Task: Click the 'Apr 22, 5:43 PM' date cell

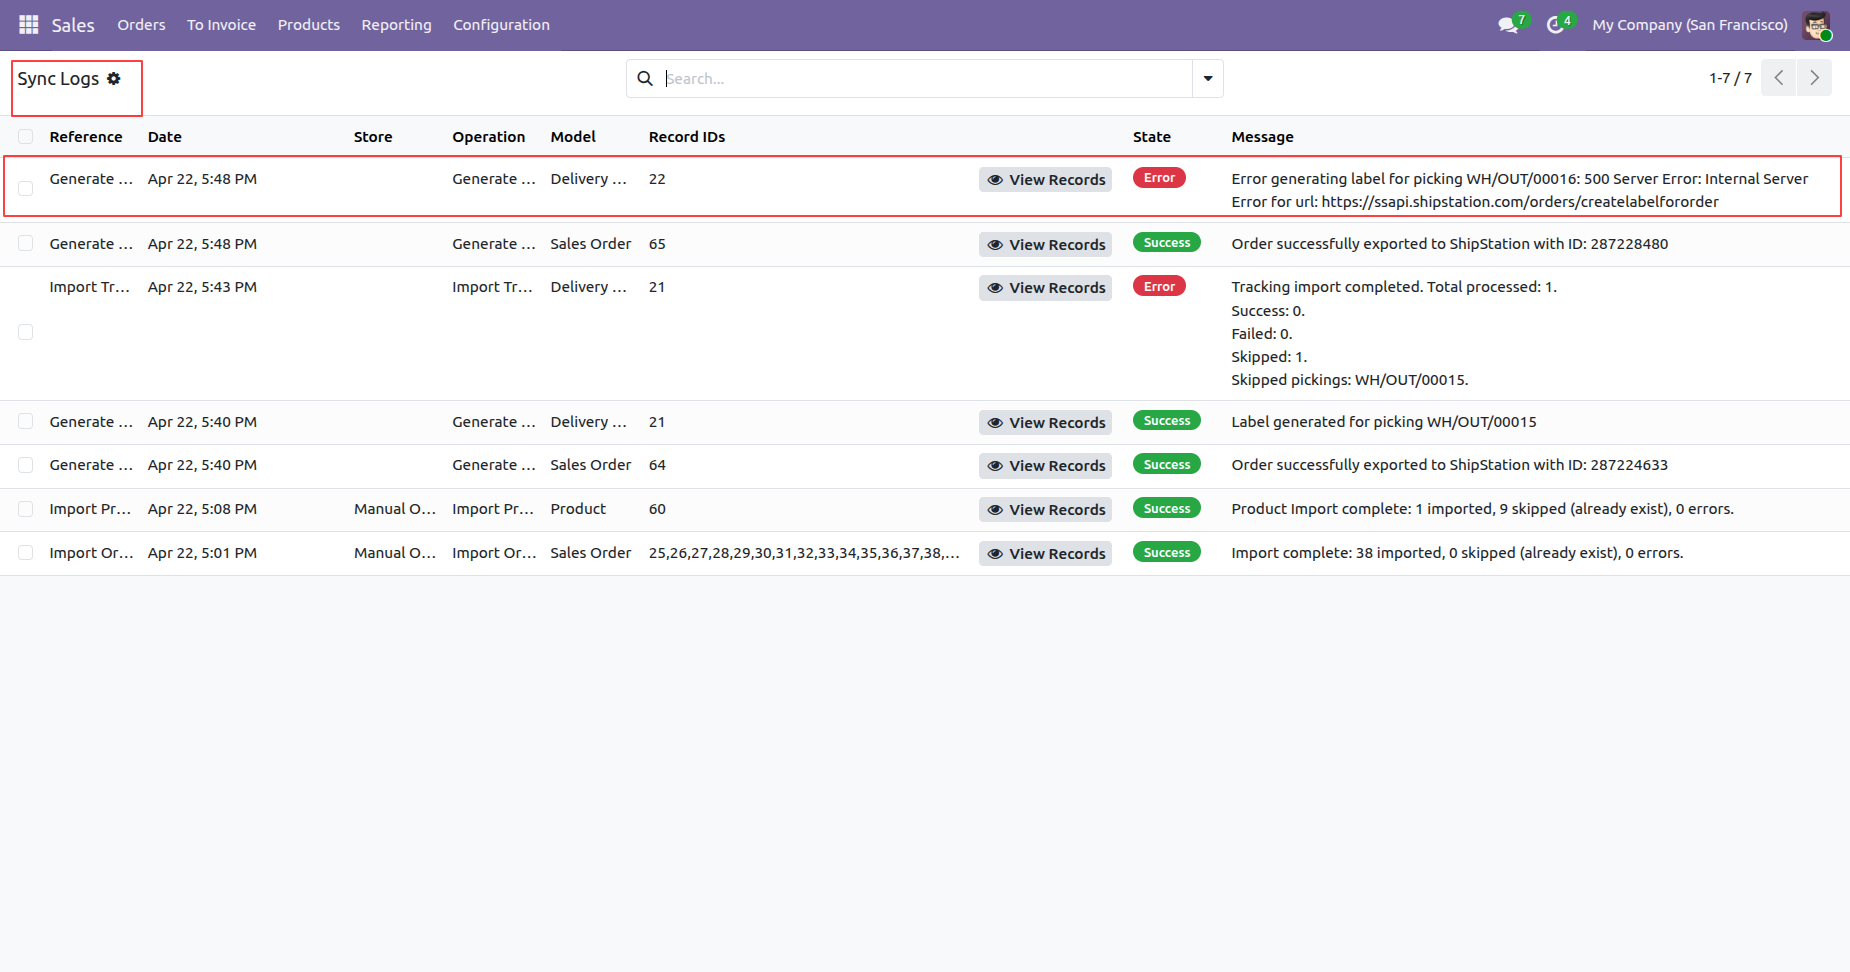Action: coord(202,287)
